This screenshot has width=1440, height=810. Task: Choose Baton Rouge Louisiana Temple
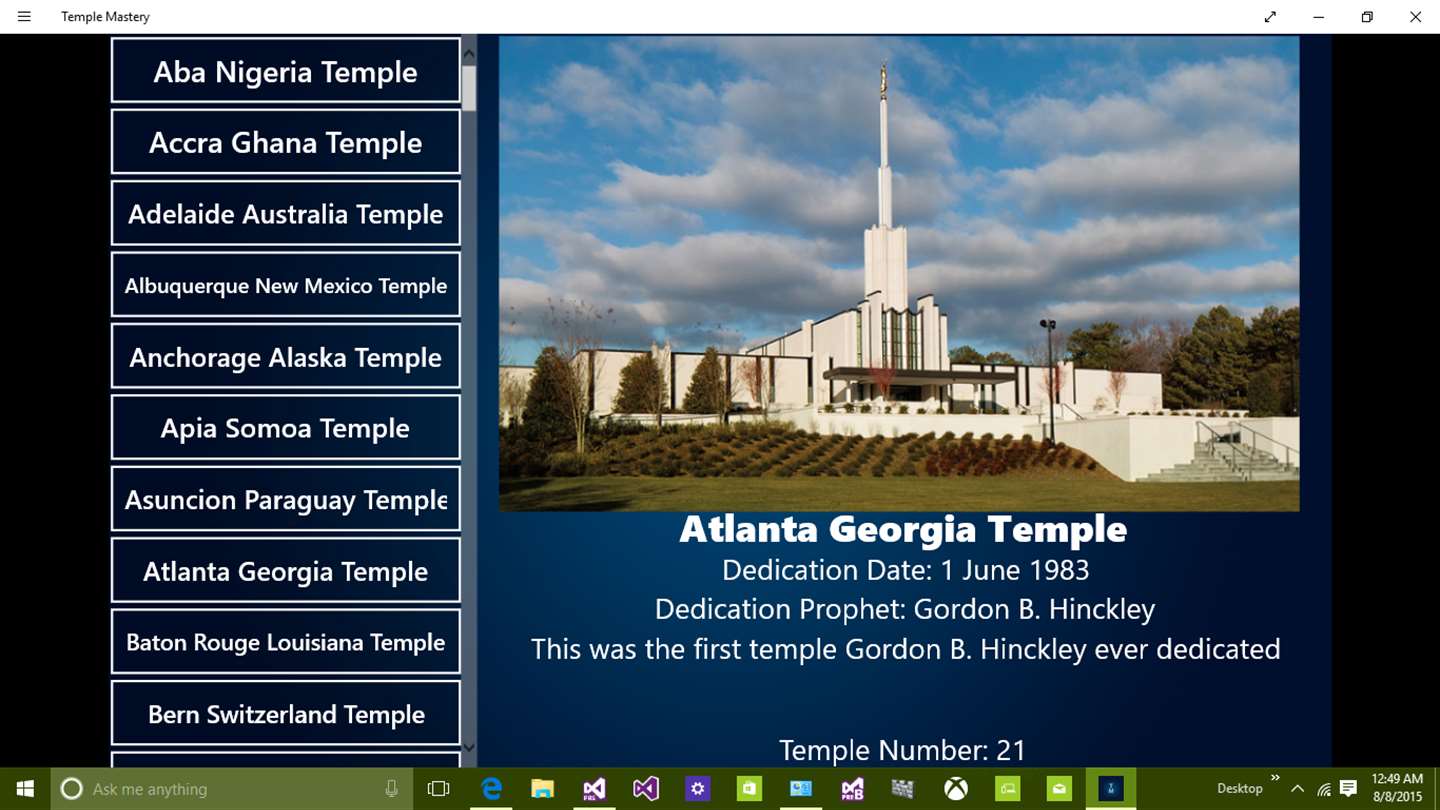[285, 642]
